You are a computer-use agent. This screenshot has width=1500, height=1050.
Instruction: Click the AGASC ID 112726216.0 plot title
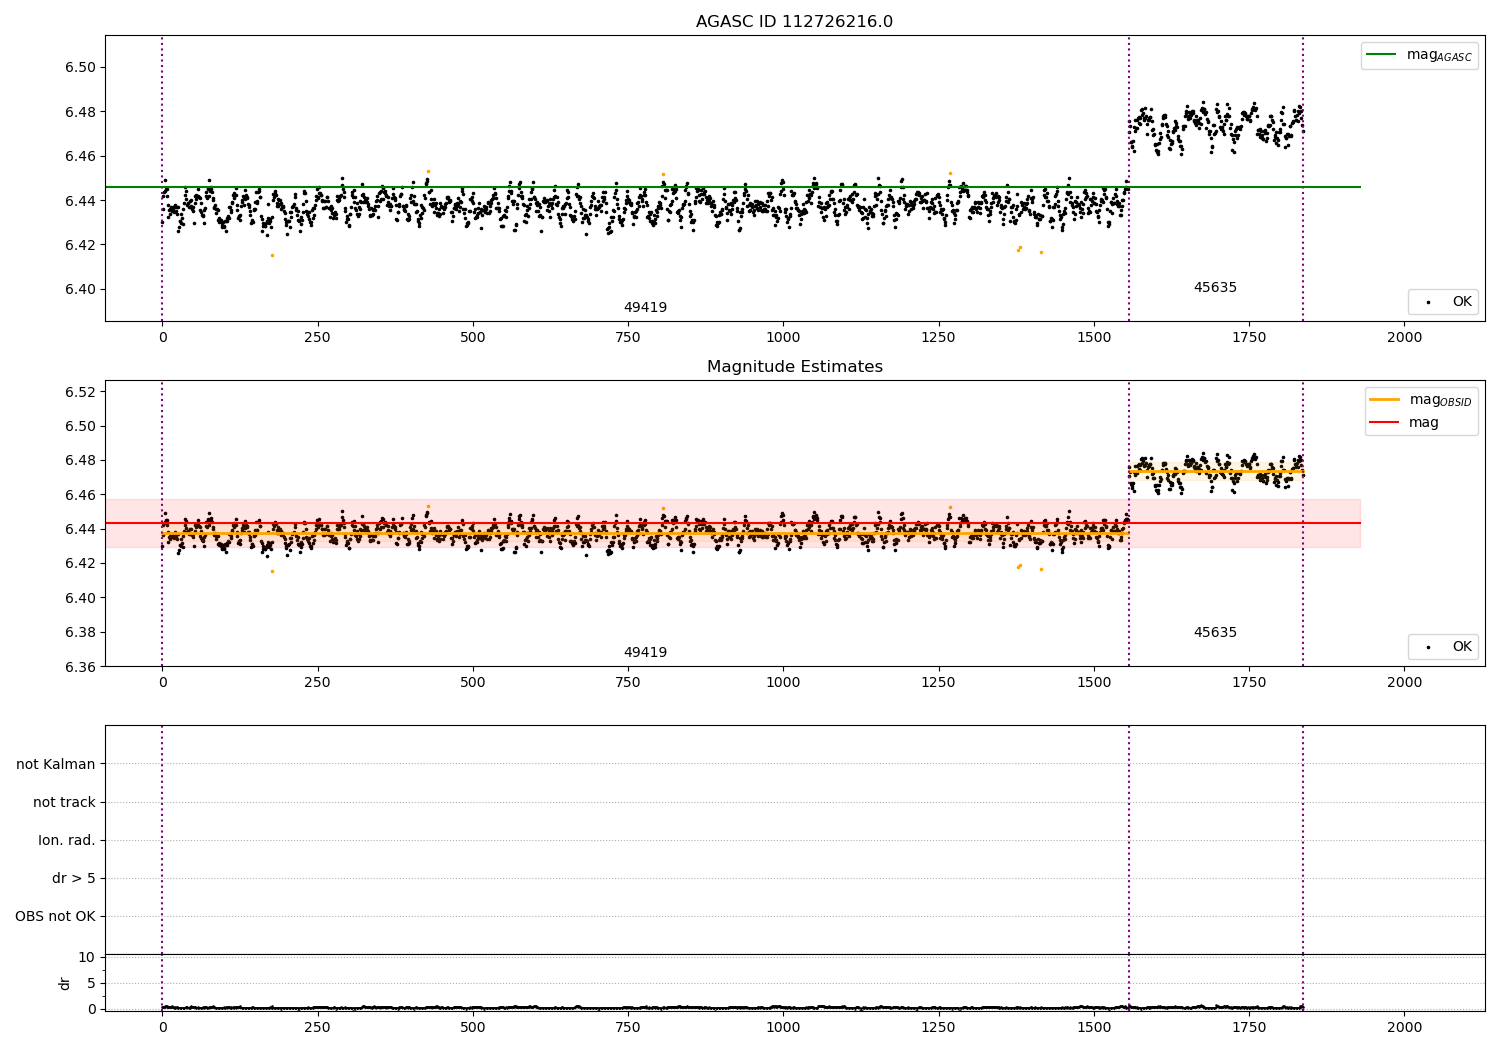pyautogui.click(x=794, y=22)
